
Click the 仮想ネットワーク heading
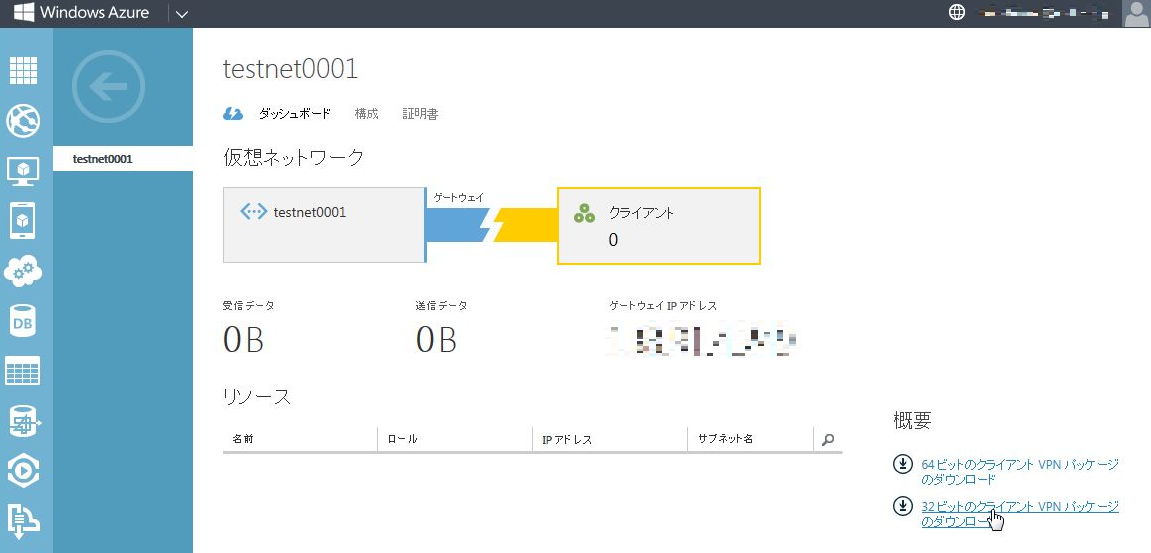(294, 157)
